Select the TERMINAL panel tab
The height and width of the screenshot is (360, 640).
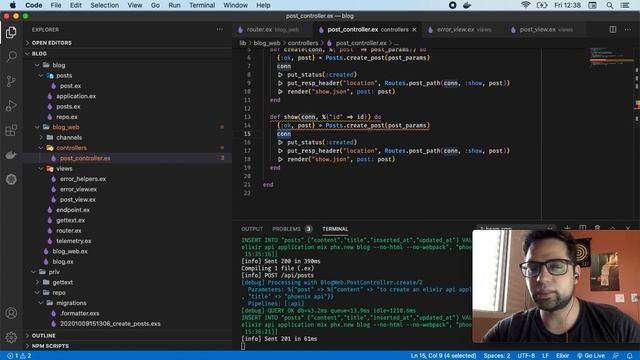[335, 229]
